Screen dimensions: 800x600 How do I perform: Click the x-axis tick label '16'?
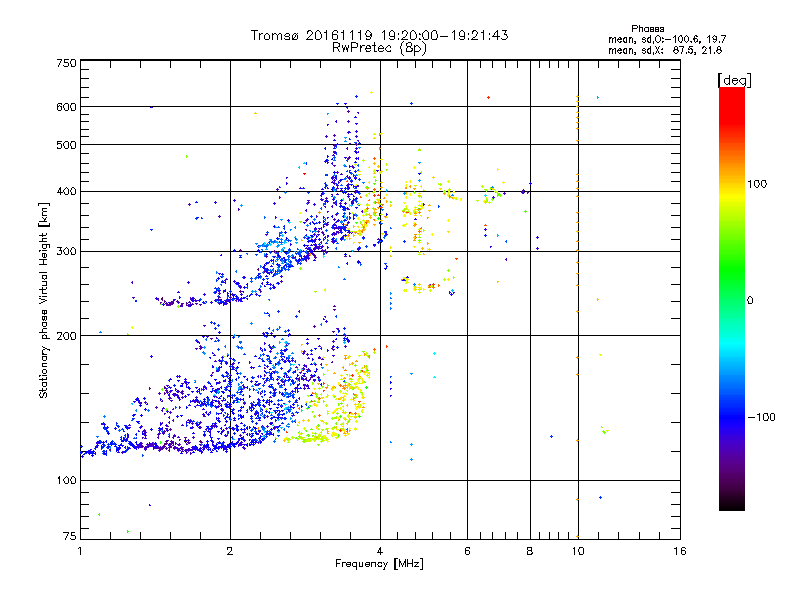(680, 551)
